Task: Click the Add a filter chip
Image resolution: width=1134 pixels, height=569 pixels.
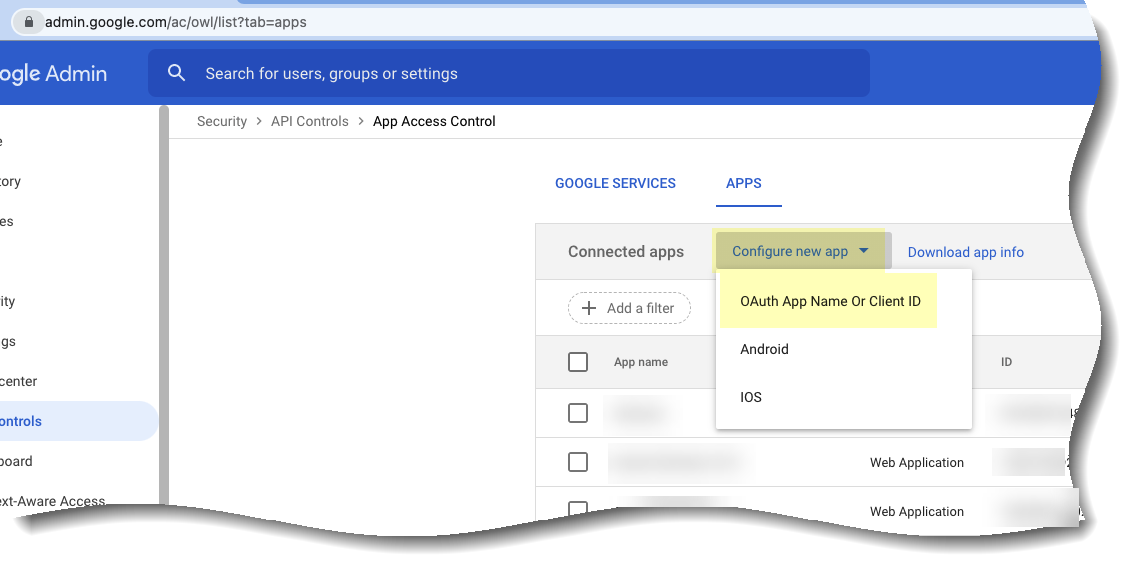Action: (630, 308)
